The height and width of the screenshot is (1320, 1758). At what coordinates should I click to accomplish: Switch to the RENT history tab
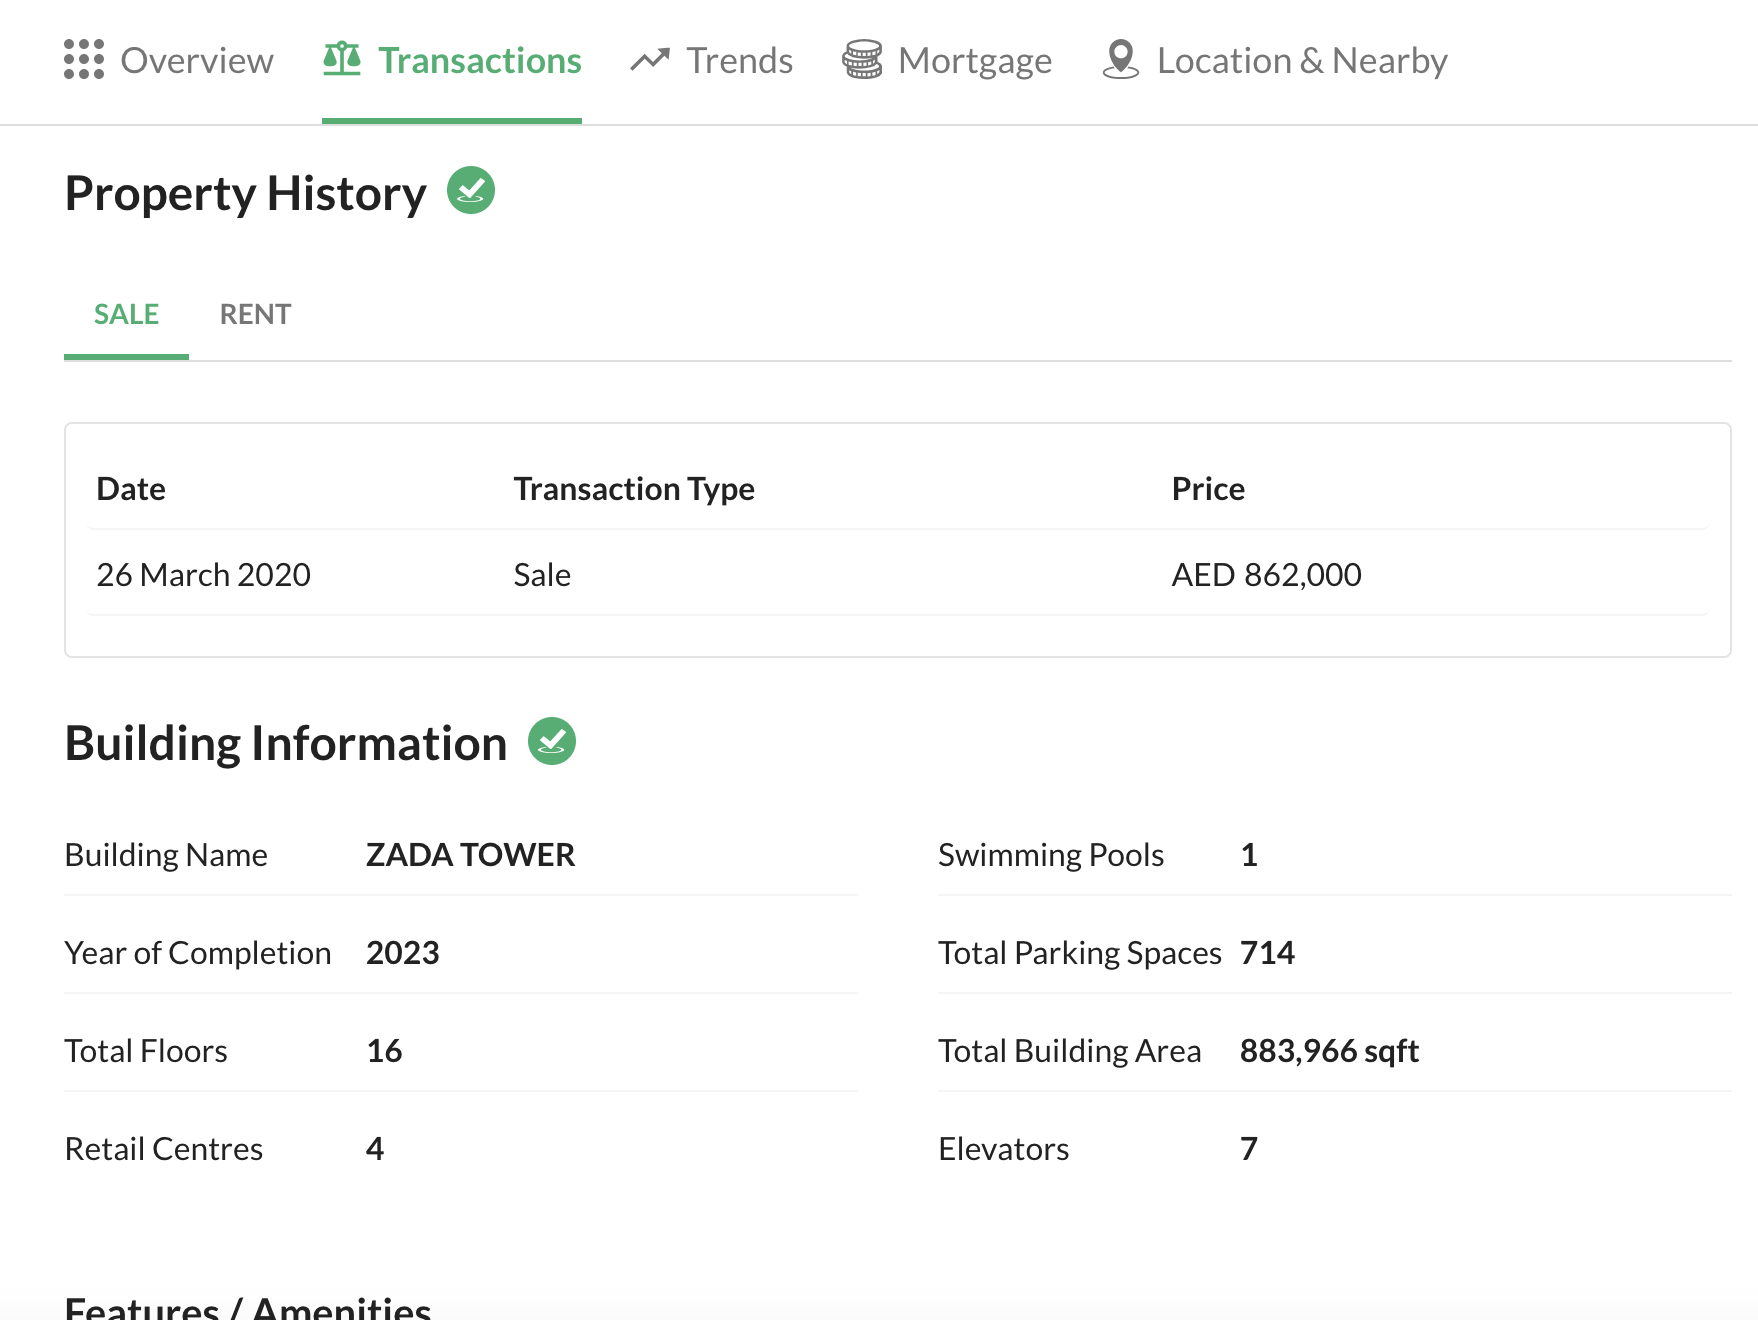click(255, 314)
